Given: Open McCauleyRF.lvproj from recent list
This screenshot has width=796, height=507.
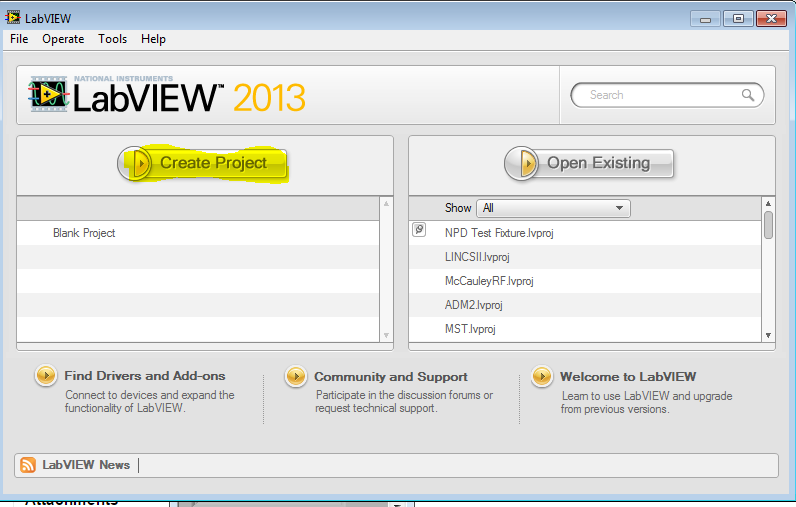Looking at the screenshot, I should 489,281.
